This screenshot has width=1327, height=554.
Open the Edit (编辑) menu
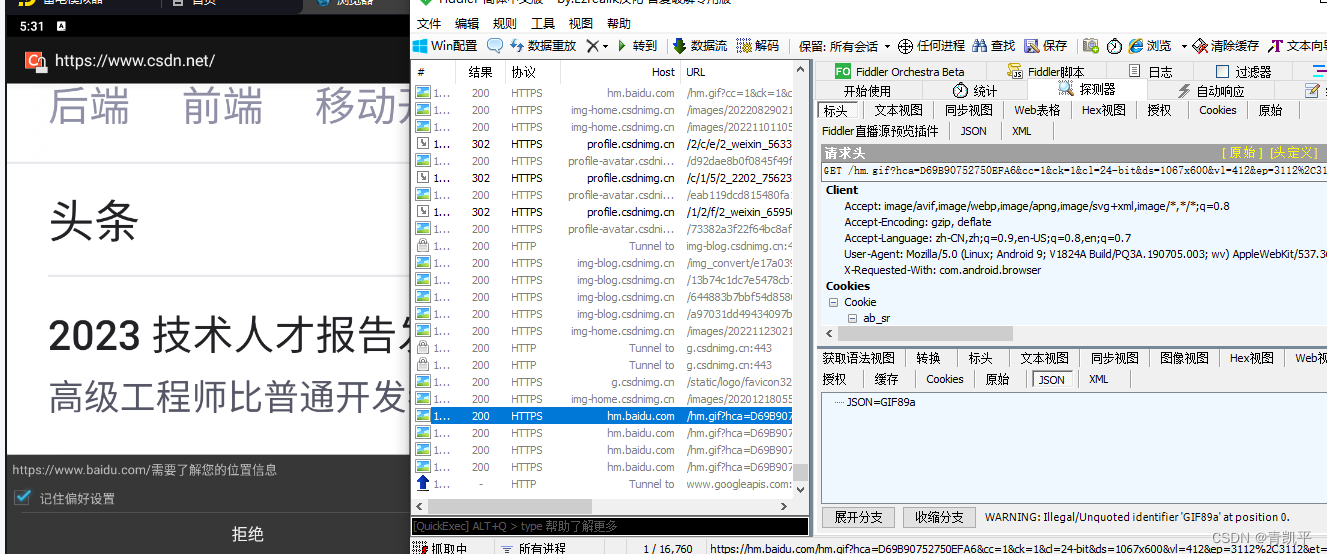click(467, 24)
